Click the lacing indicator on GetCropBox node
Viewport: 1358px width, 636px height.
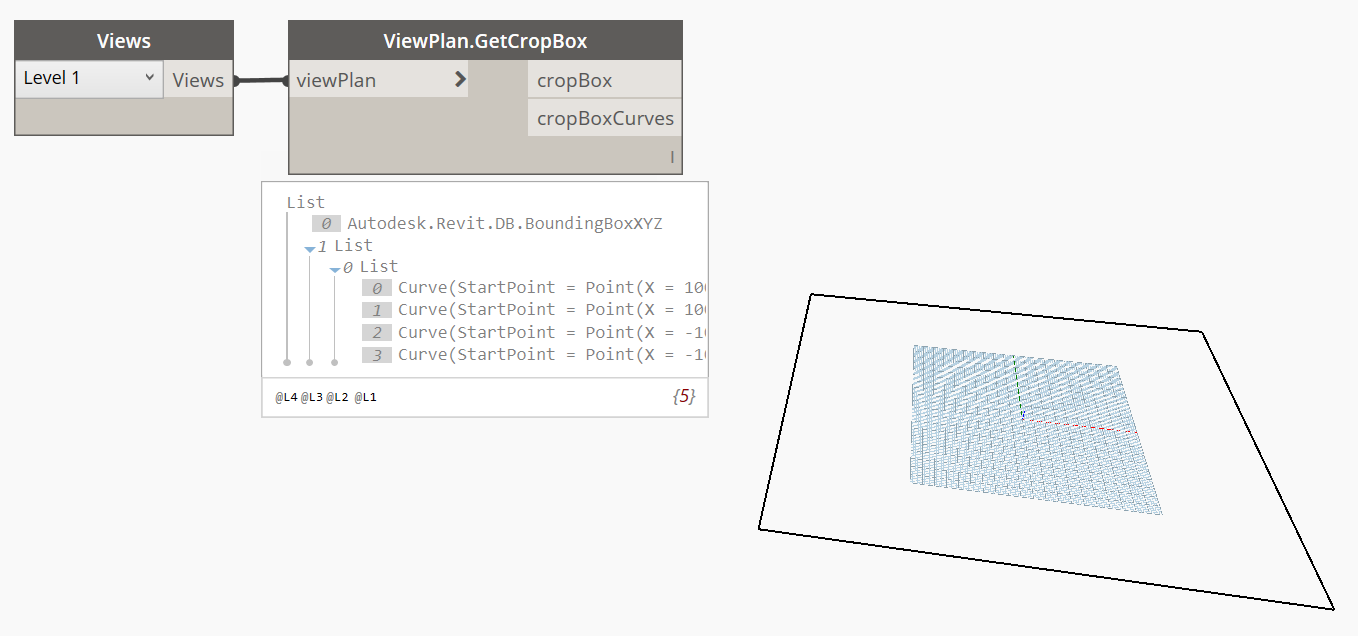672,157
